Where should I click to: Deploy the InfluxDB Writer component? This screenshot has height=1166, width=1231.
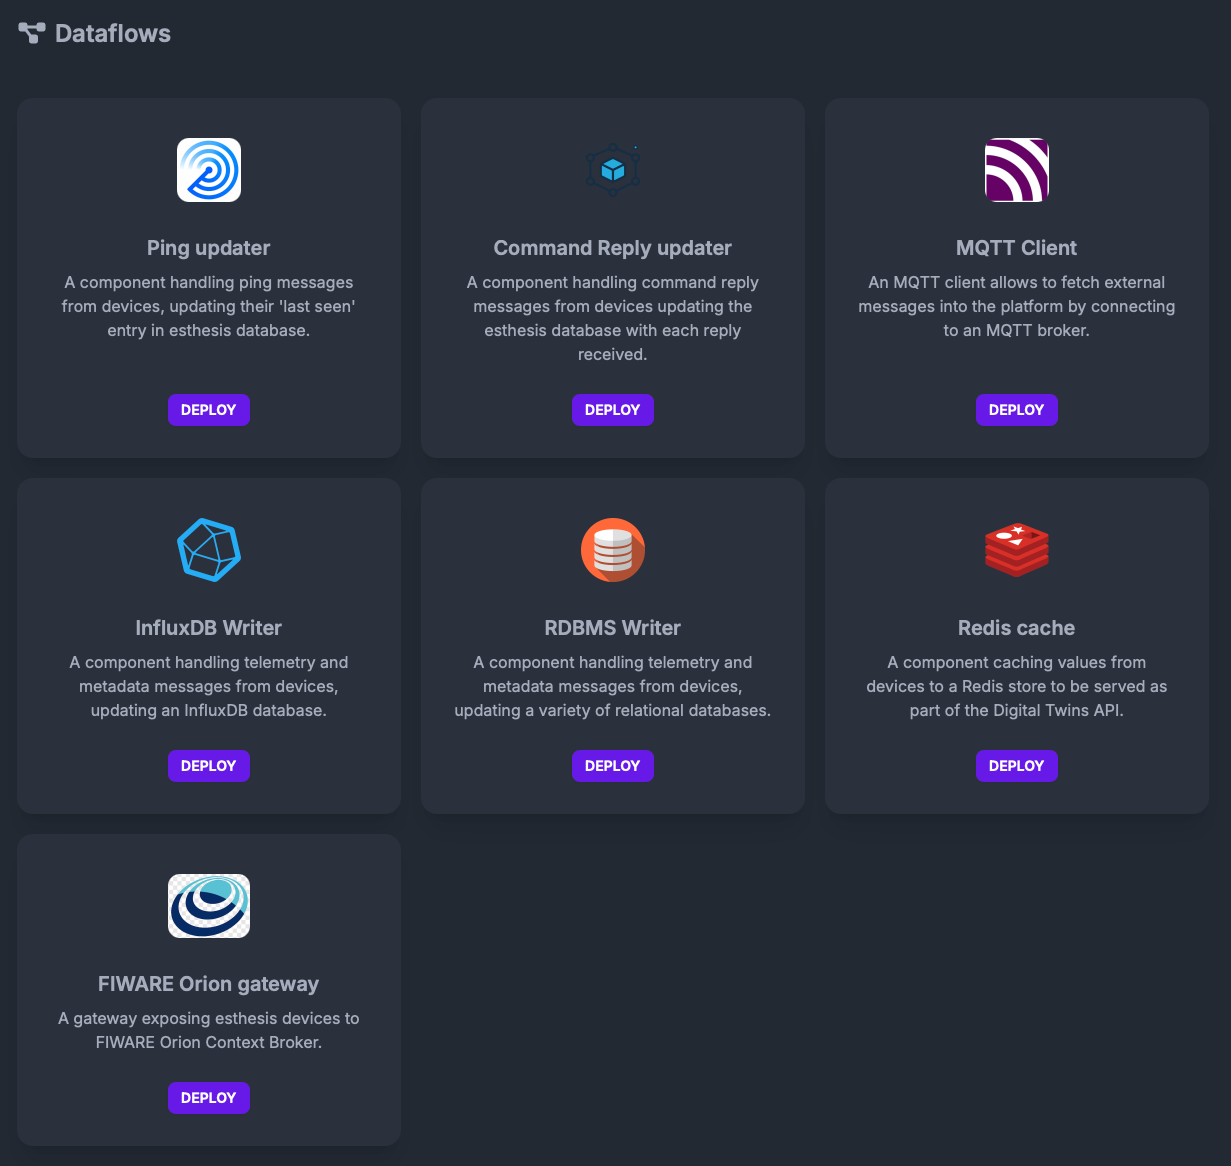pyautogui.click(x=209, y=766)
